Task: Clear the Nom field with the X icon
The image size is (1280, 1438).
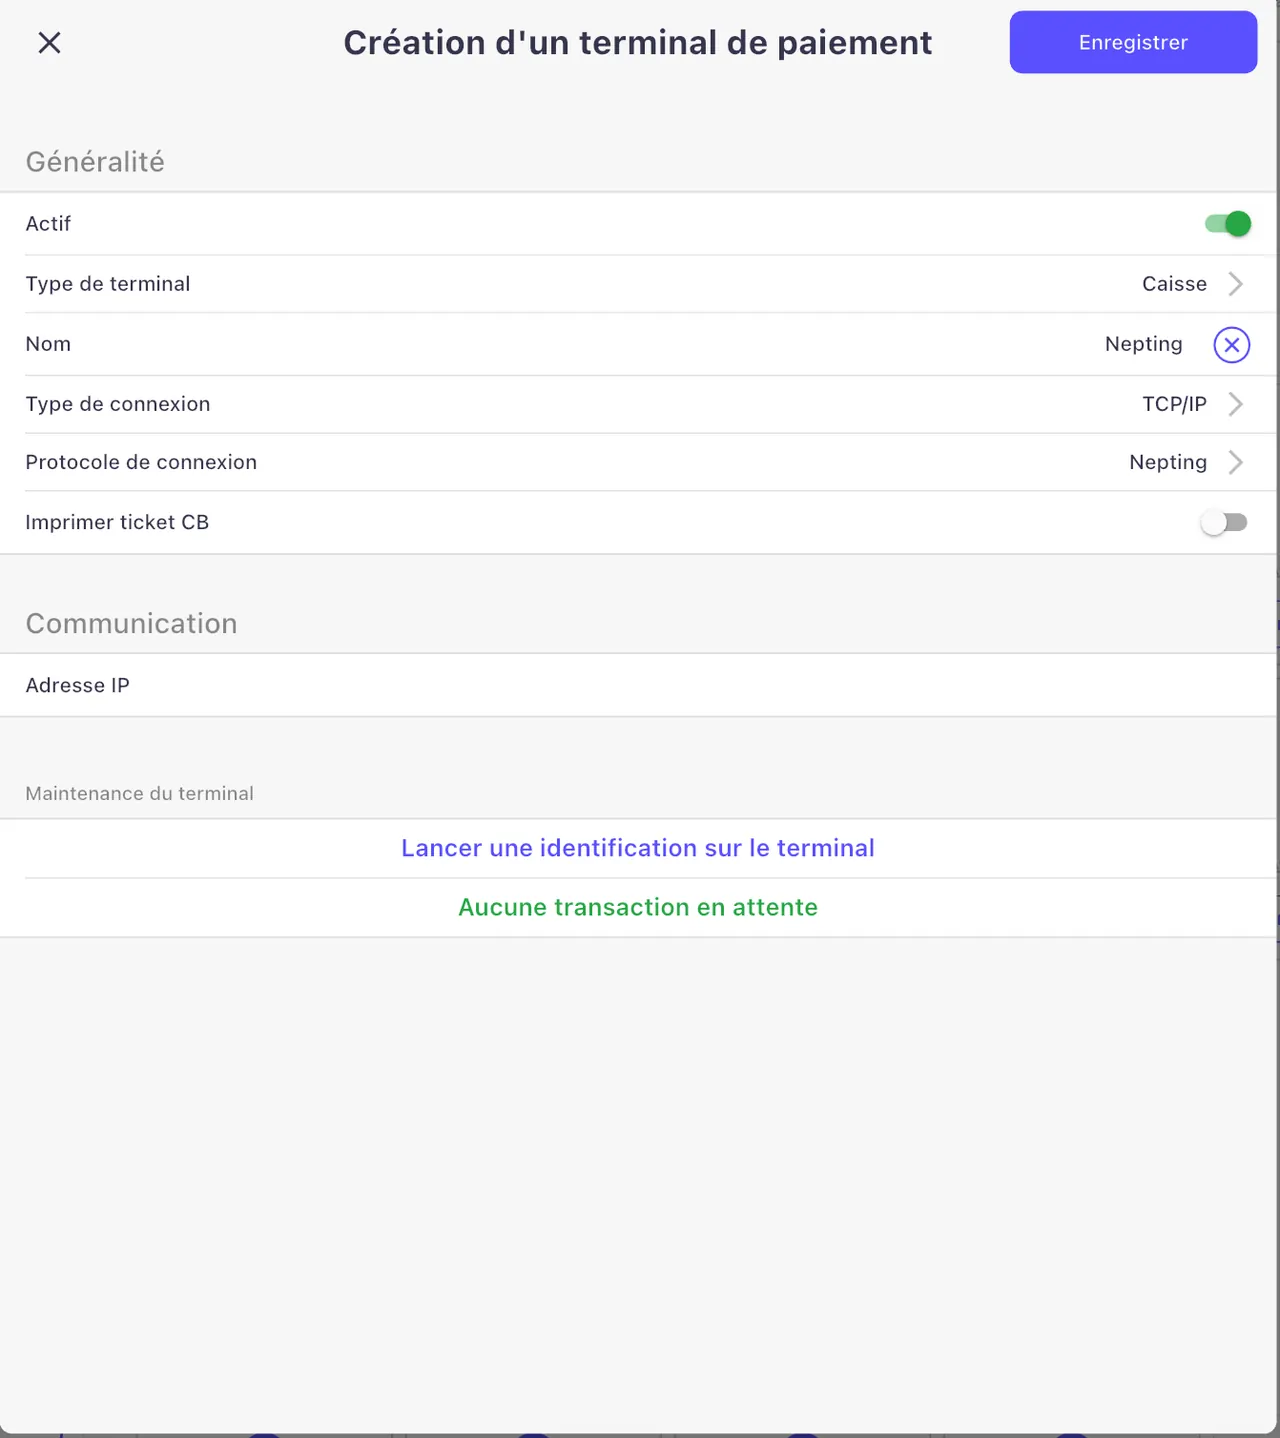Action: click(1231, 345)
